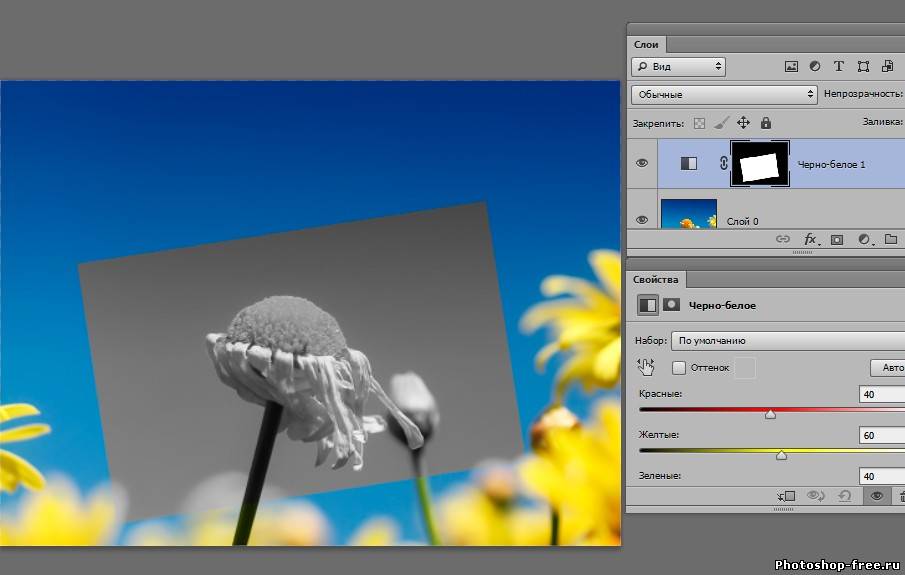Click the fx layer style icon
This screenshot has width=905, height=575.
point(811,240)
